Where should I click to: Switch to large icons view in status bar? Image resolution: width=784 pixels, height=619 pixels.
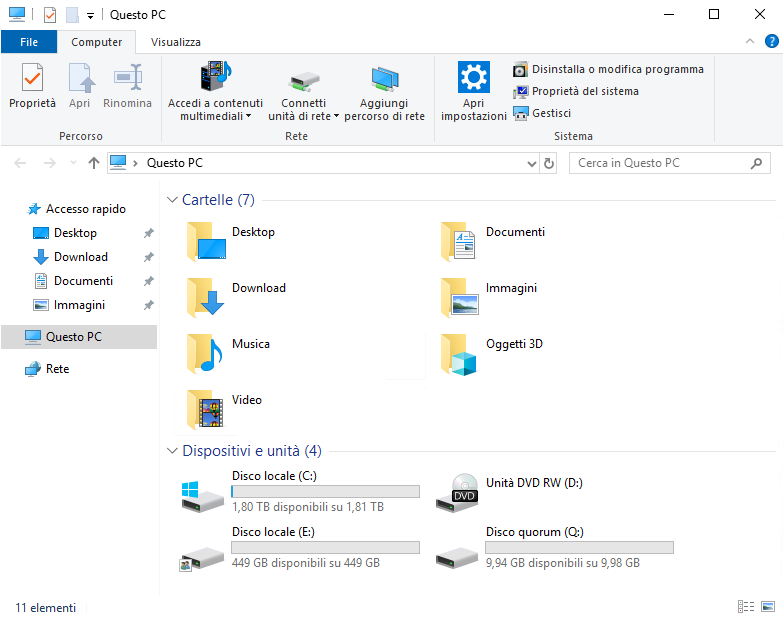coord(768,607)
